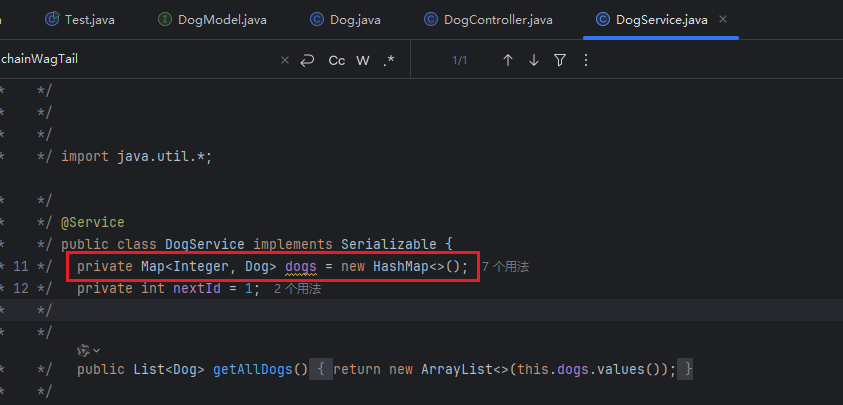Toggle Match Case (Cc) search option

pos(337,60)
